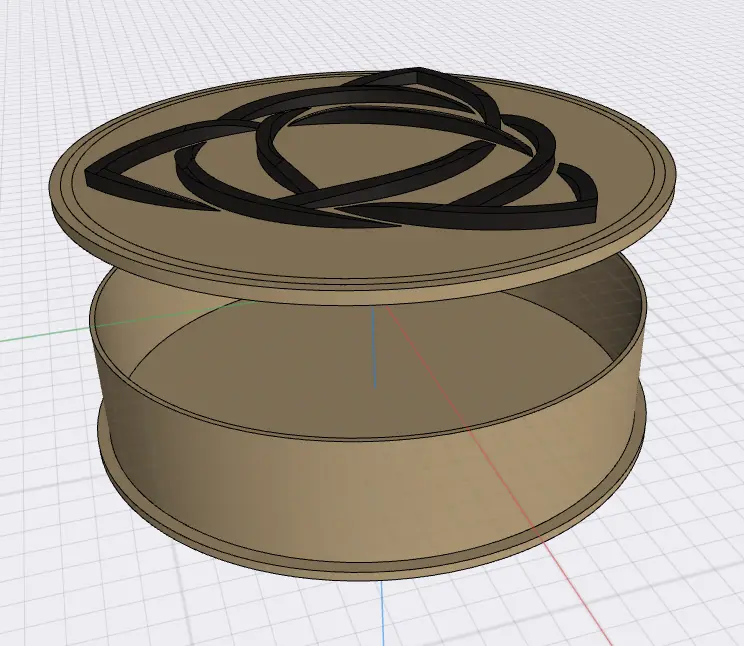Click empty grid in top-left corner to deselect

40,40
